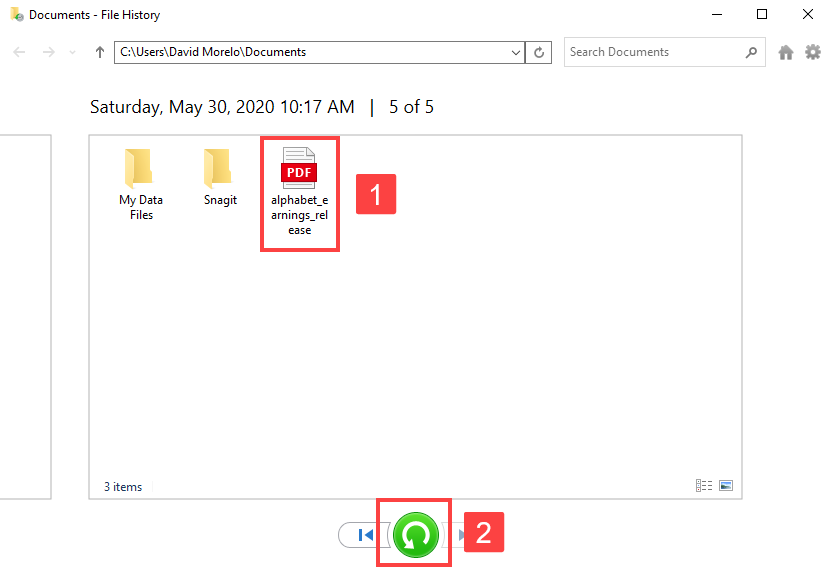This screenshot has width=831, height=568.
Task: Go up one folder level
Action: (100, 52)
